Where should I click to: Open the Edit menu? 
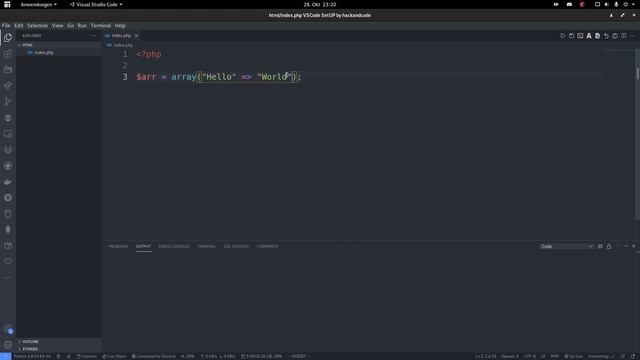19,25
